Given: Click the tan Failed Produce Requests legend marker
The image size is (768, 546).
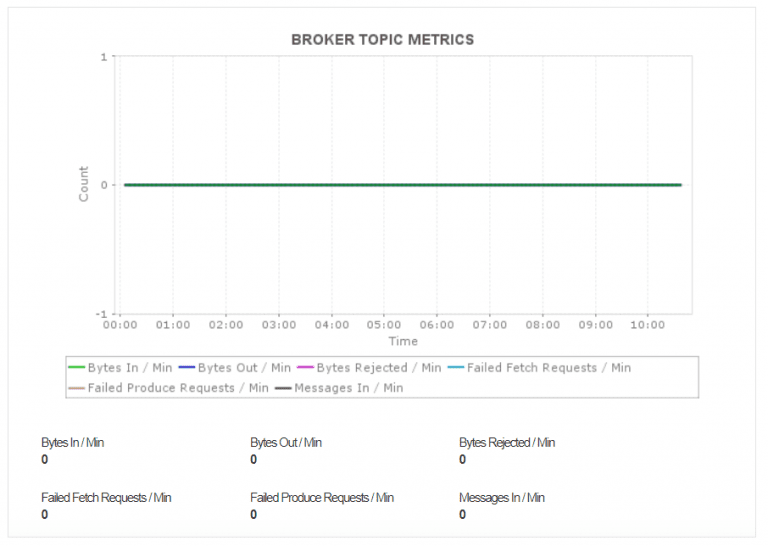Looking at the screenshot, I should point(76,388).
